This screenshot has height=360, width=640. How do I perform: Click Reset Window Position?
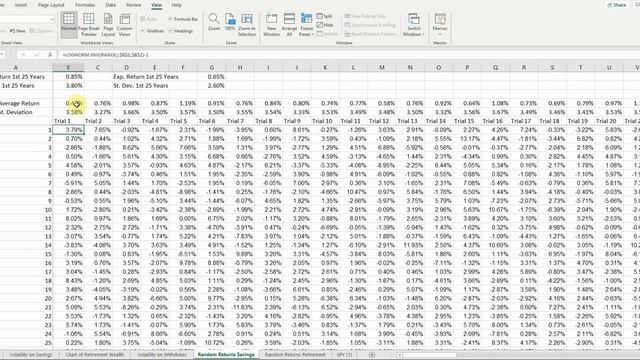[371, 34]
